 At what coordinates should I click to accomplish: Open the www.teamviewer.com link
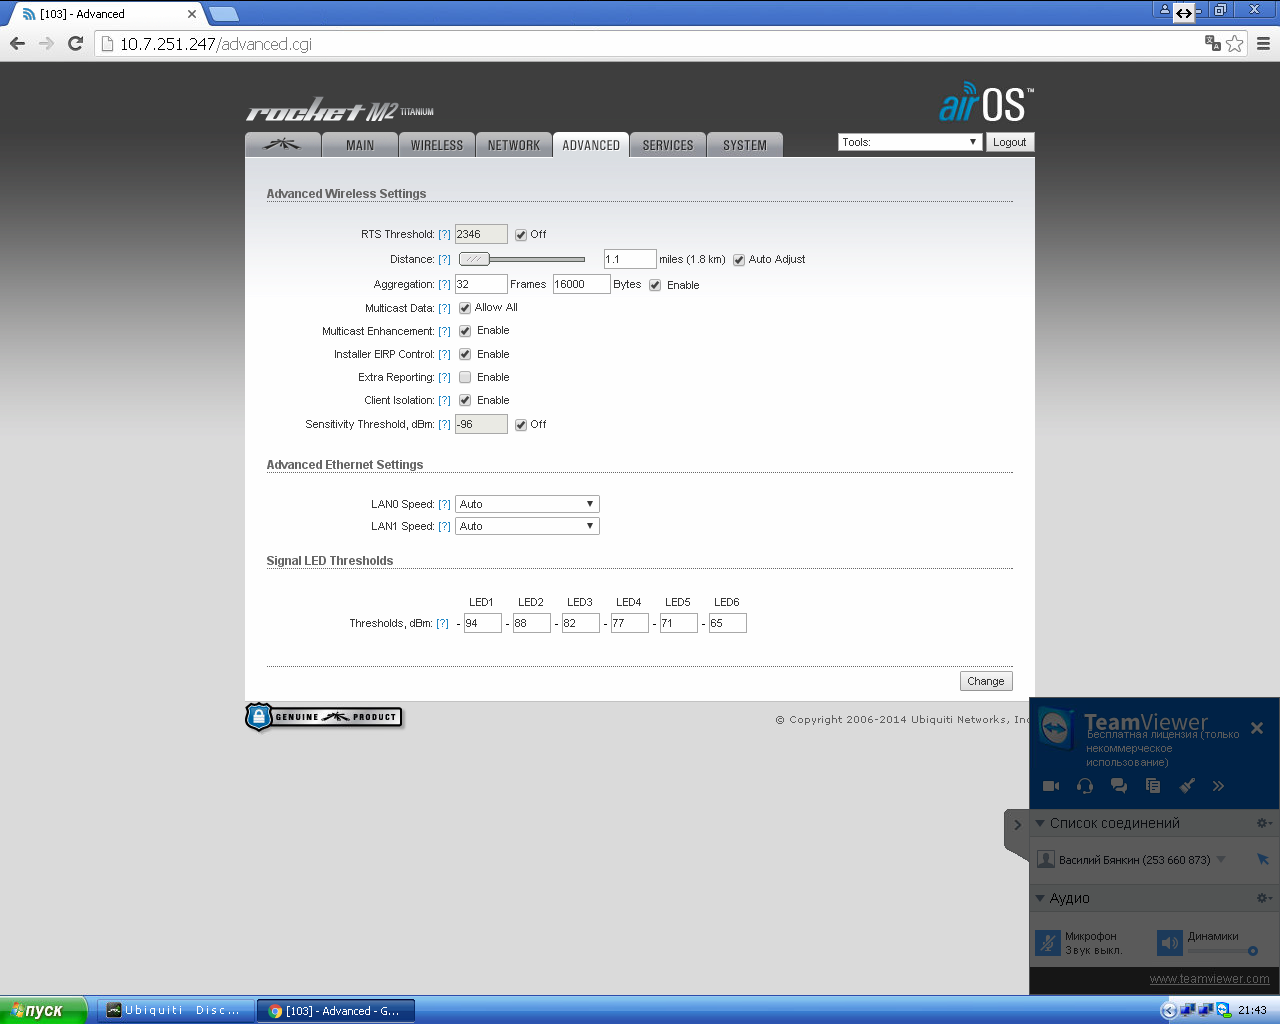click(1210, 979)
